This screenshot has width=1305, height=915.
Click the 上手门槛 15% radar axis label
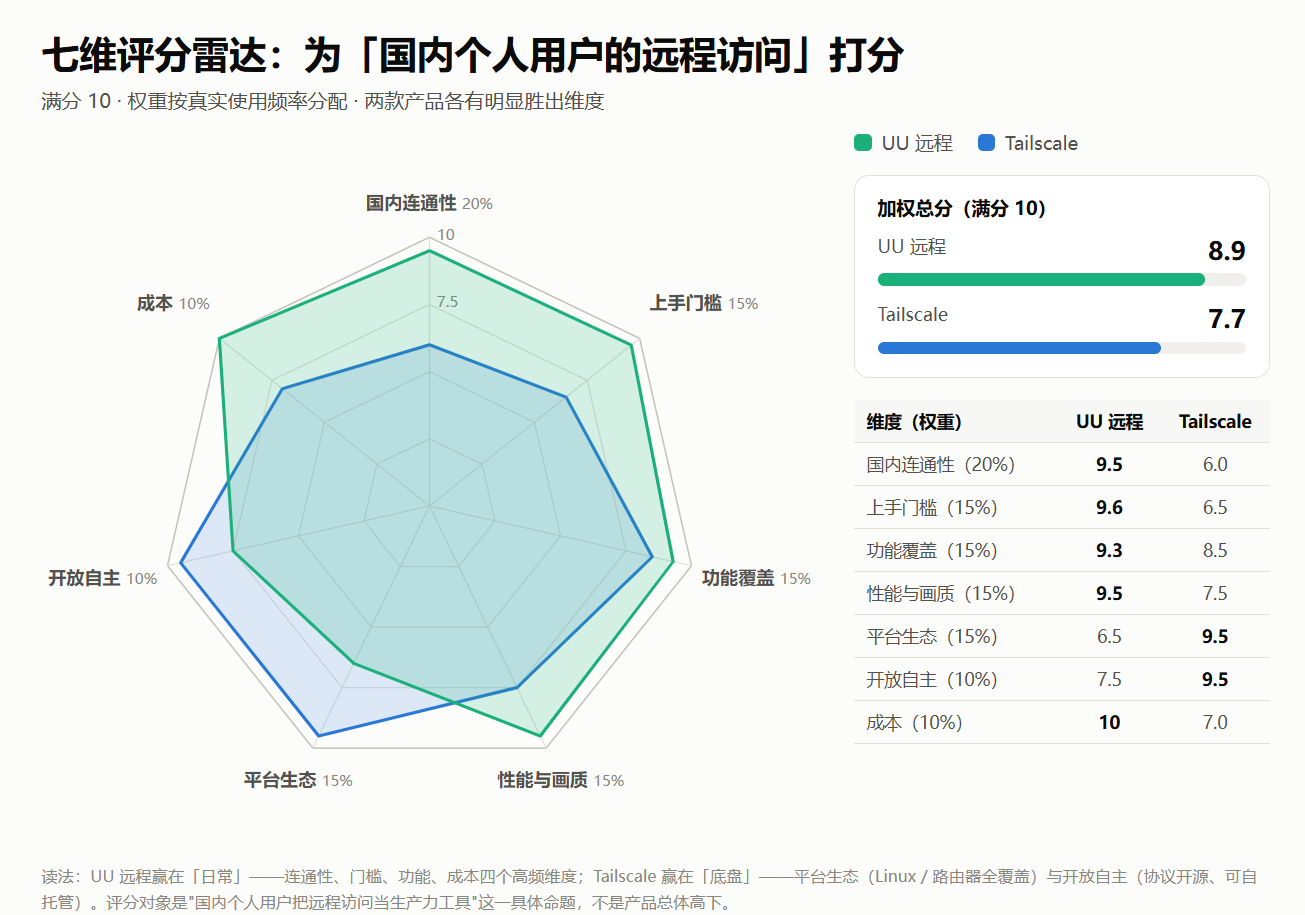pyautogui.click(x=704, y=303)
